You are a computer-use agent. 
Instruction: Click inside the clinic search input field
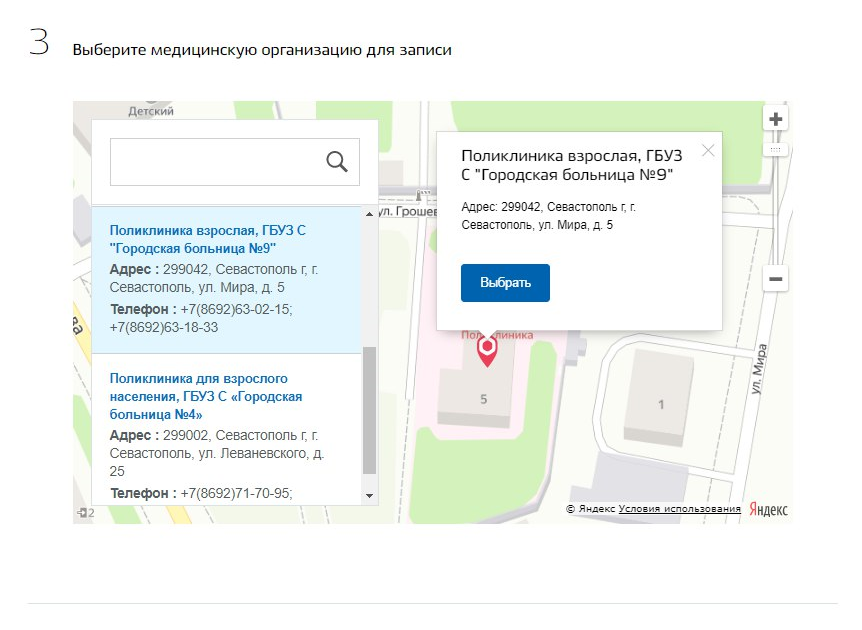tap(210, 161)
